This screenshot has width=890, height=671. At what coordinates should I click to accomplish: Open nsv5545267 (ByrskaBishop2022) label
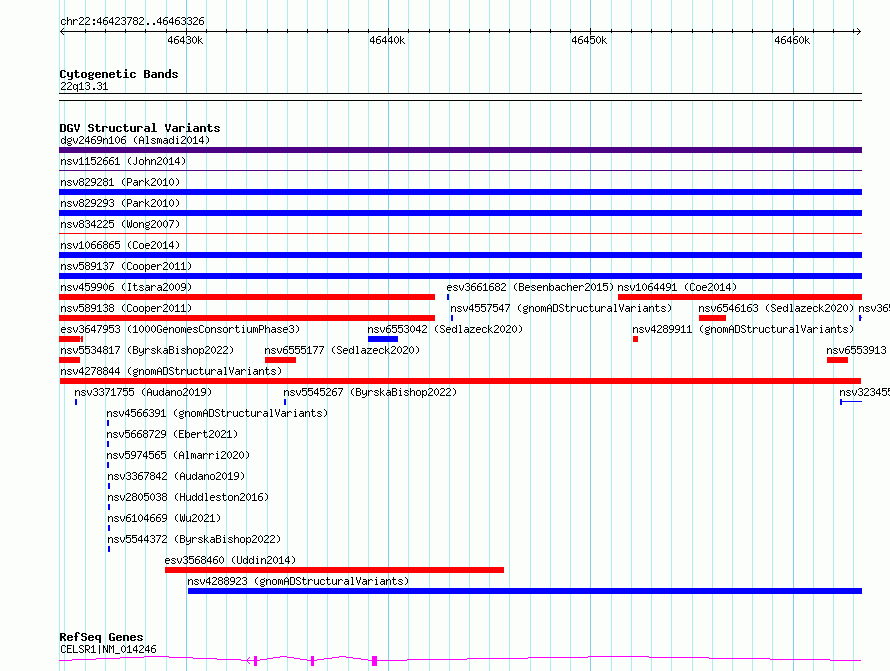pos(370,392)
